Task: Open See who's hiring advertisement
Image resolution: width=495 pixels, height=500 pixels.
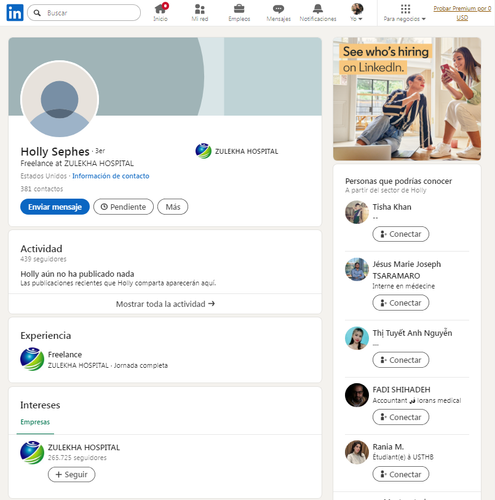Action: [407, 99]
